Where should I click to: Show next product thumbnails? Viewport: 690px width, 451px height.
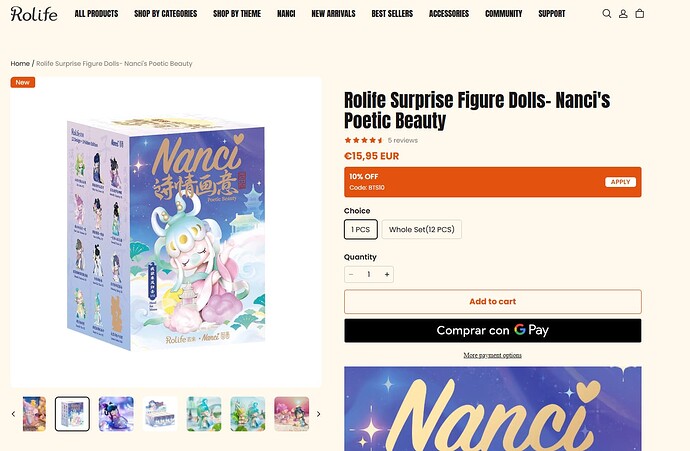(x=318, y=414)
